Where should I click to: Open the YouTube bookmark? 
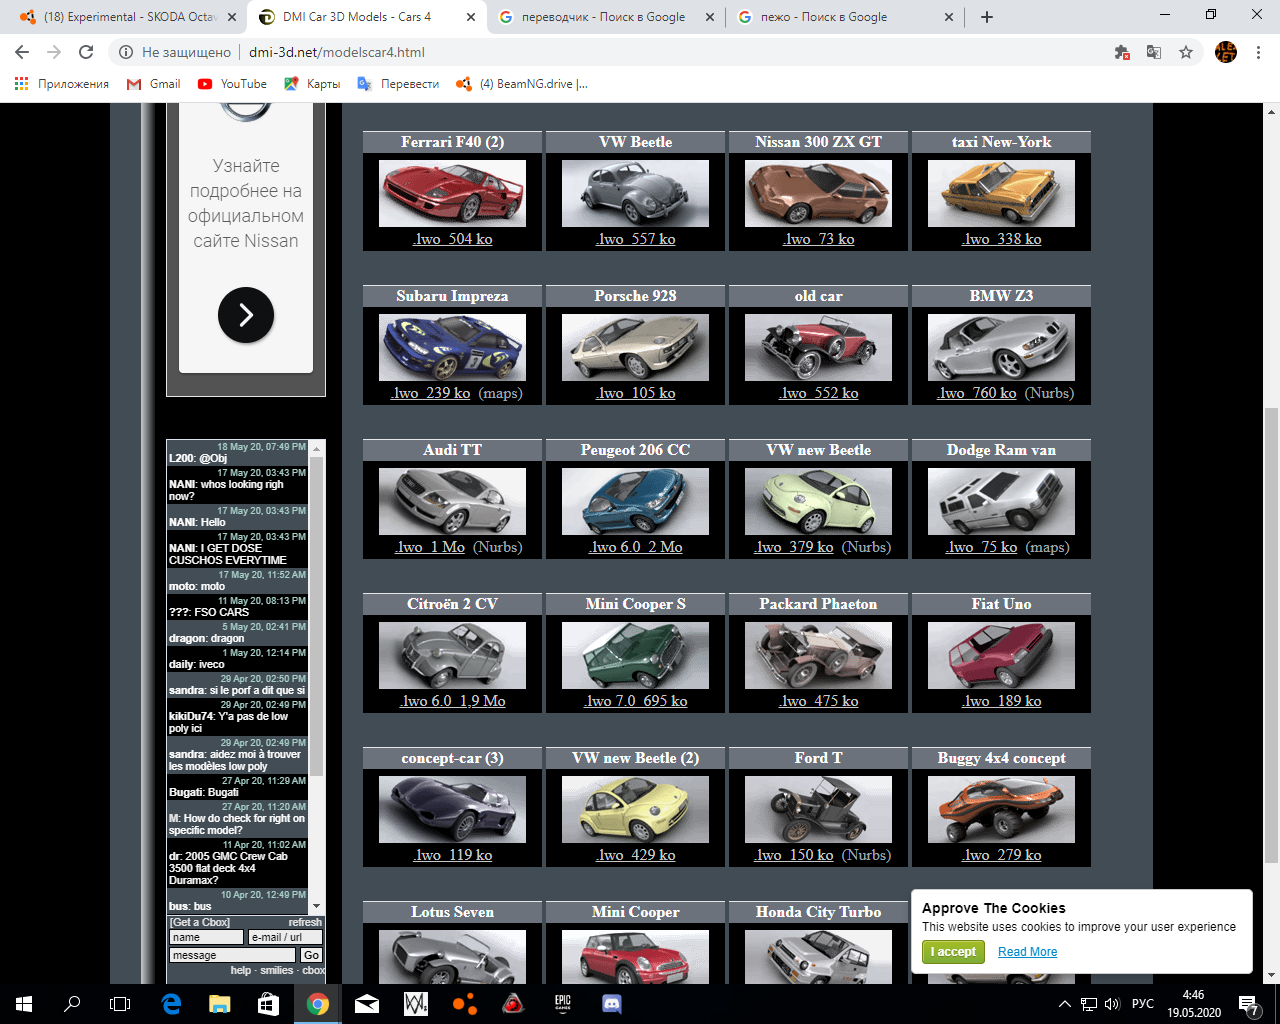pyautogui.click(x=232, y=84)
